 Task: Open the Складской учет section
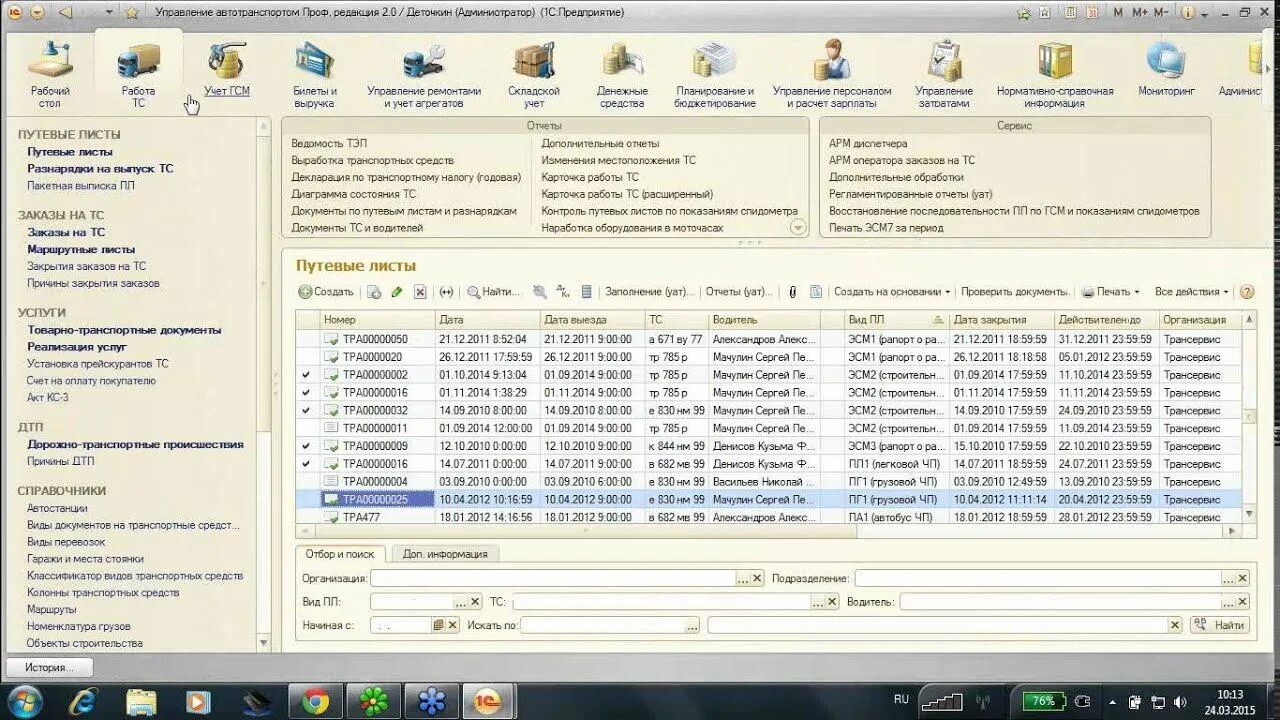(534, 75)
